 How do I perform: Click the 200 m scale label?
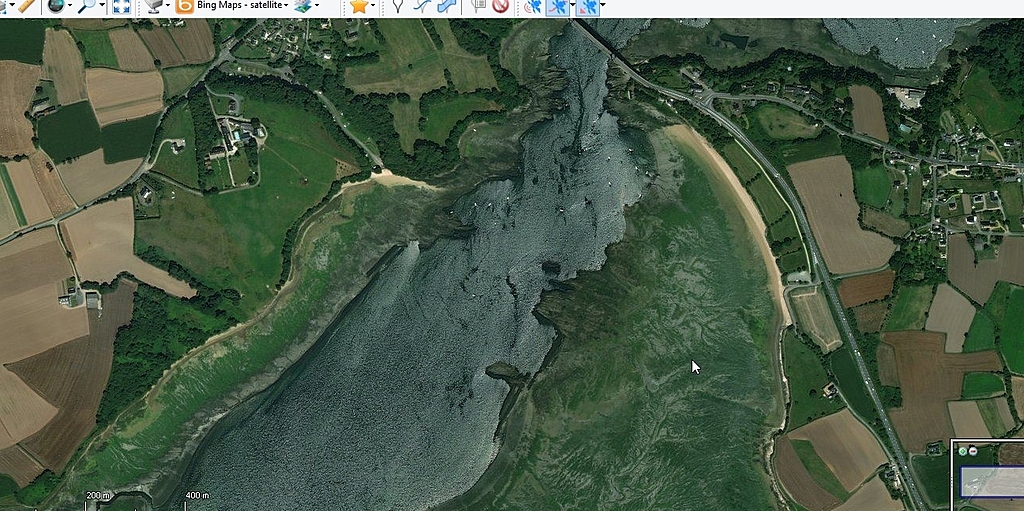click(x=97, y=495)
